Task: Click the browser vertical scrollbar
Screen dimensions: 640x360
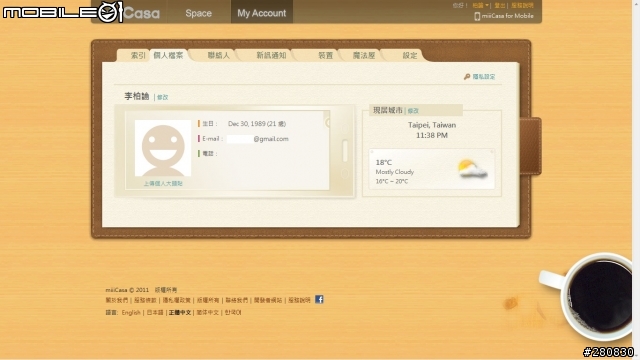Action: pyautogui.click(x=636, y=180)
